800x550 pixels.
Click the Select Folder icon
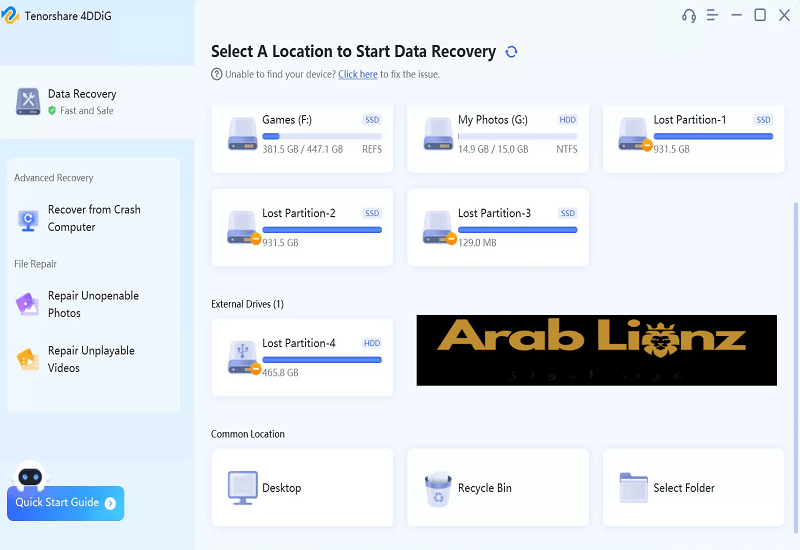point(634,488)
